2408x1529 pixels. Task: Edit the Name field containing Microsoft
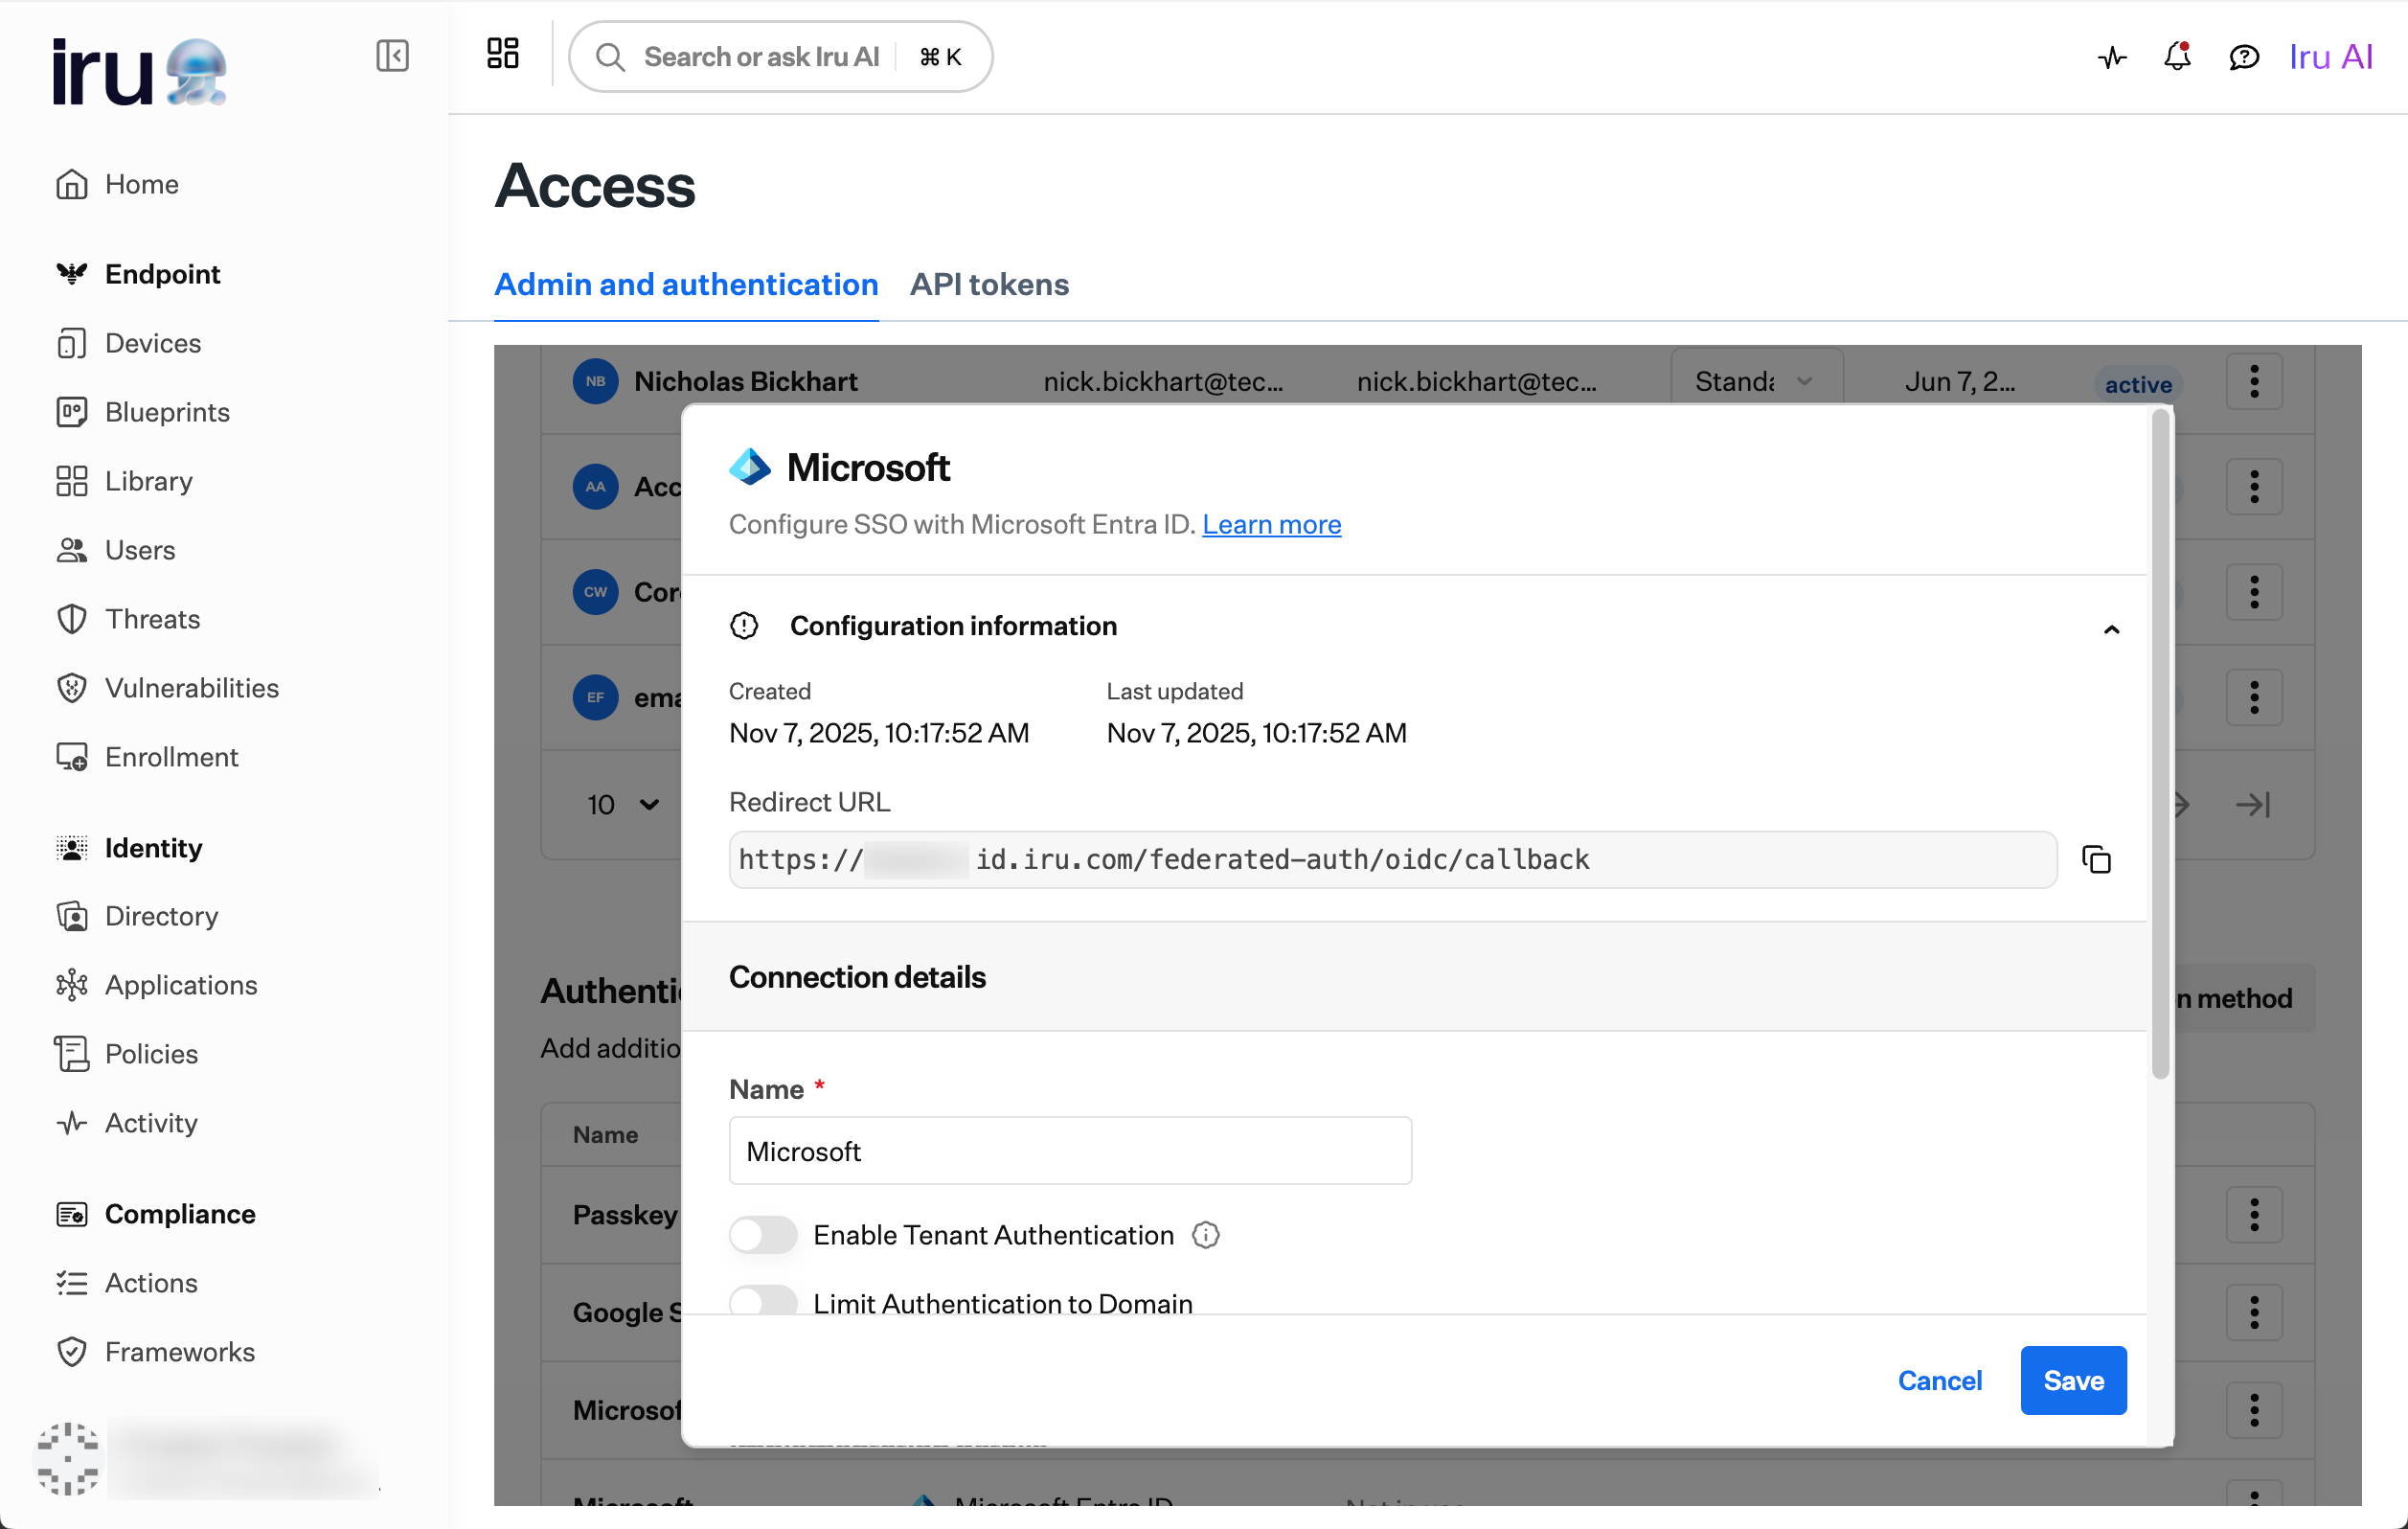coord(1069,1151)
